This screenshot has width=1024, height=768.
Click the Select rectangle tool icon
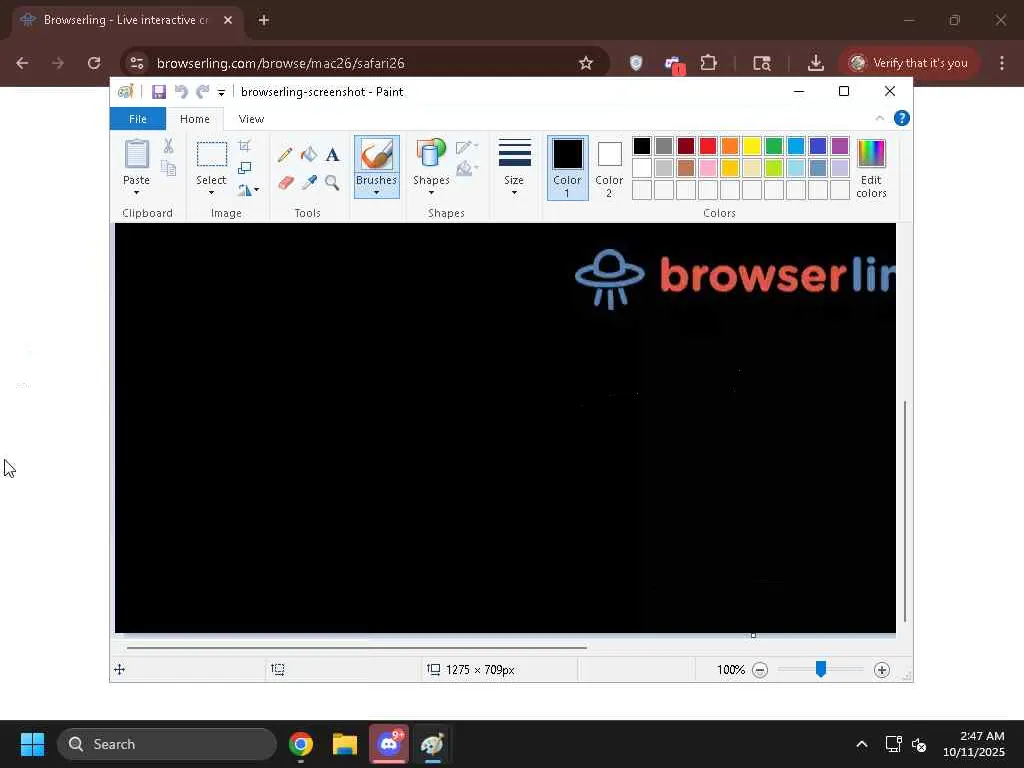coord(212,155)
